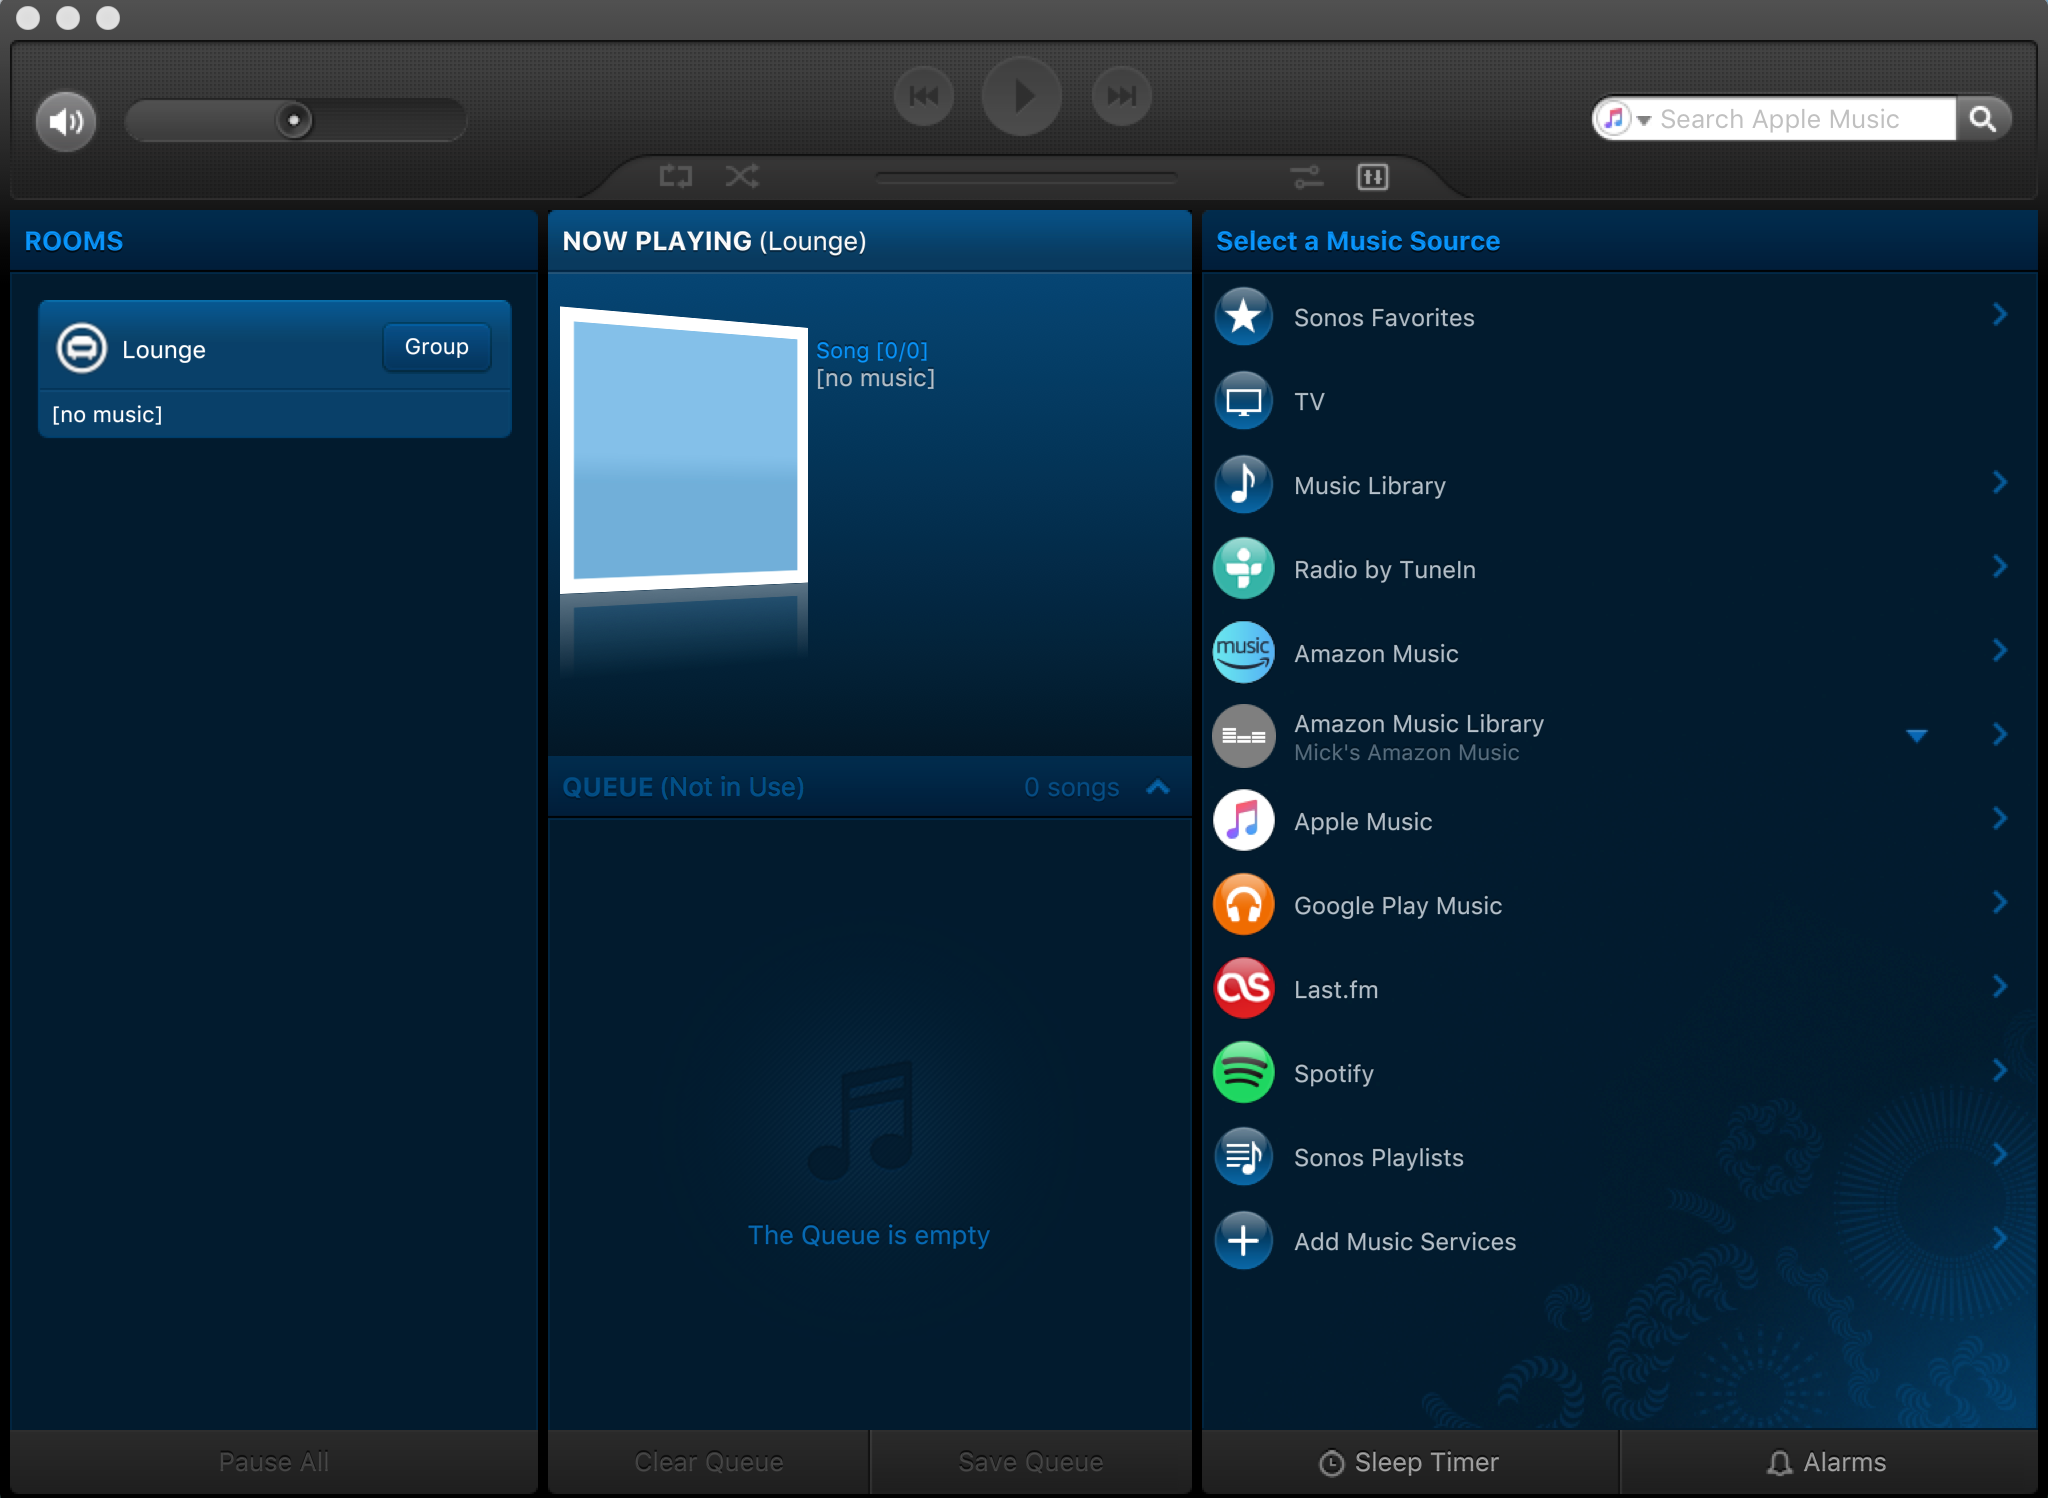Image resolution: width=2048 pixels, height=1498 pixels.
Task: Click the TV source icon
Action: 1243,400
